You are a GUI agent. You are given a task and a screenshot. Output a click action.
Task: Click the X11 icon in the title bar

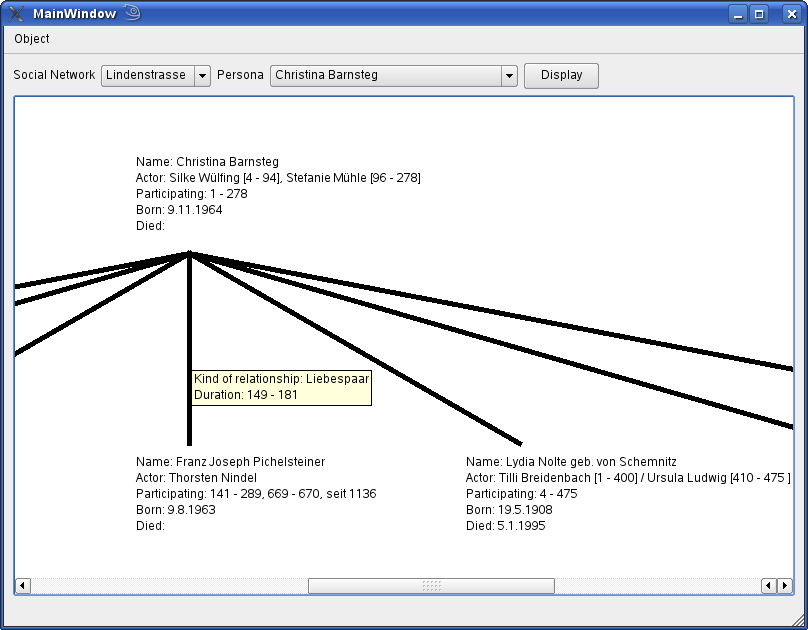(16, 13)
